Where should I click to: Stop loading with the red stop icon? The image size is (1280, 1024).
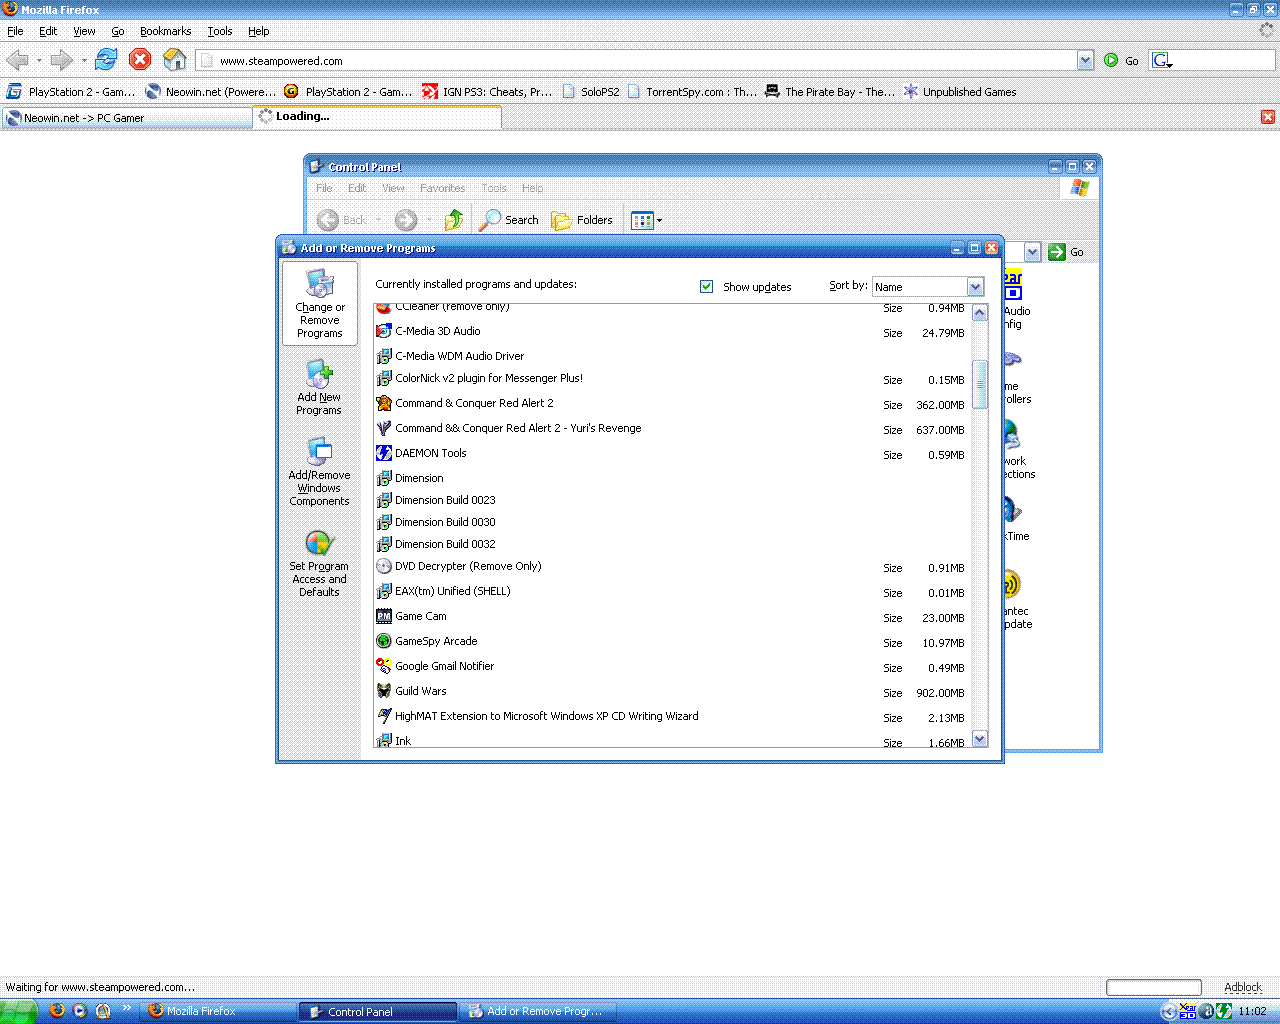pos(141,60)
